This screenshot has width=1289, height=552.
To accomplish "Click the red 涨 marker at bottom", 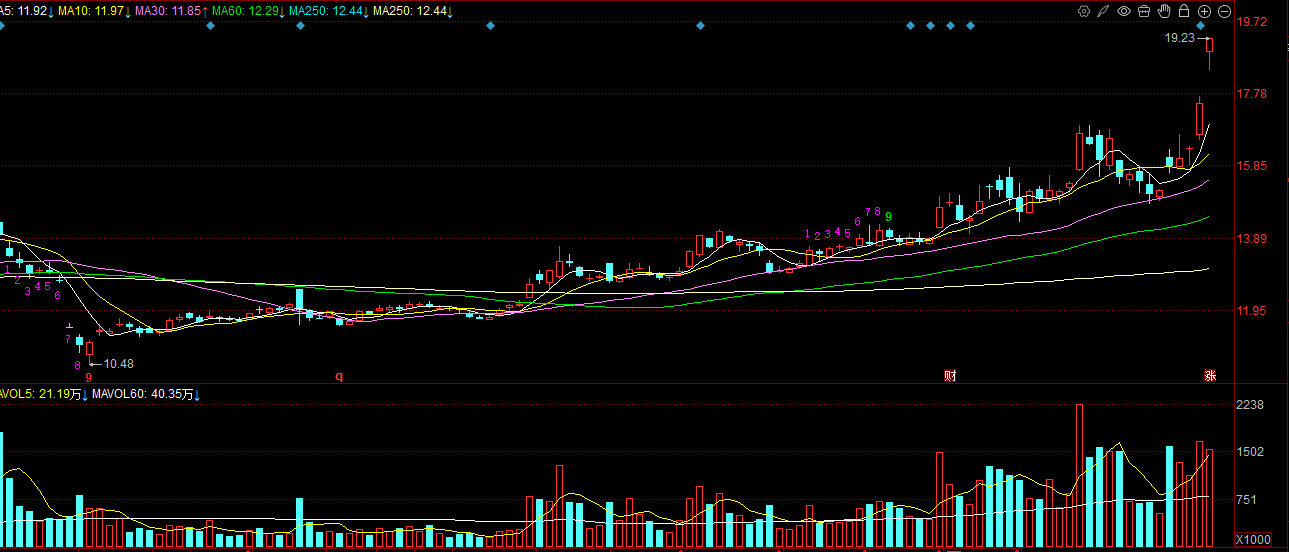I will click(x=1209, y=376).
